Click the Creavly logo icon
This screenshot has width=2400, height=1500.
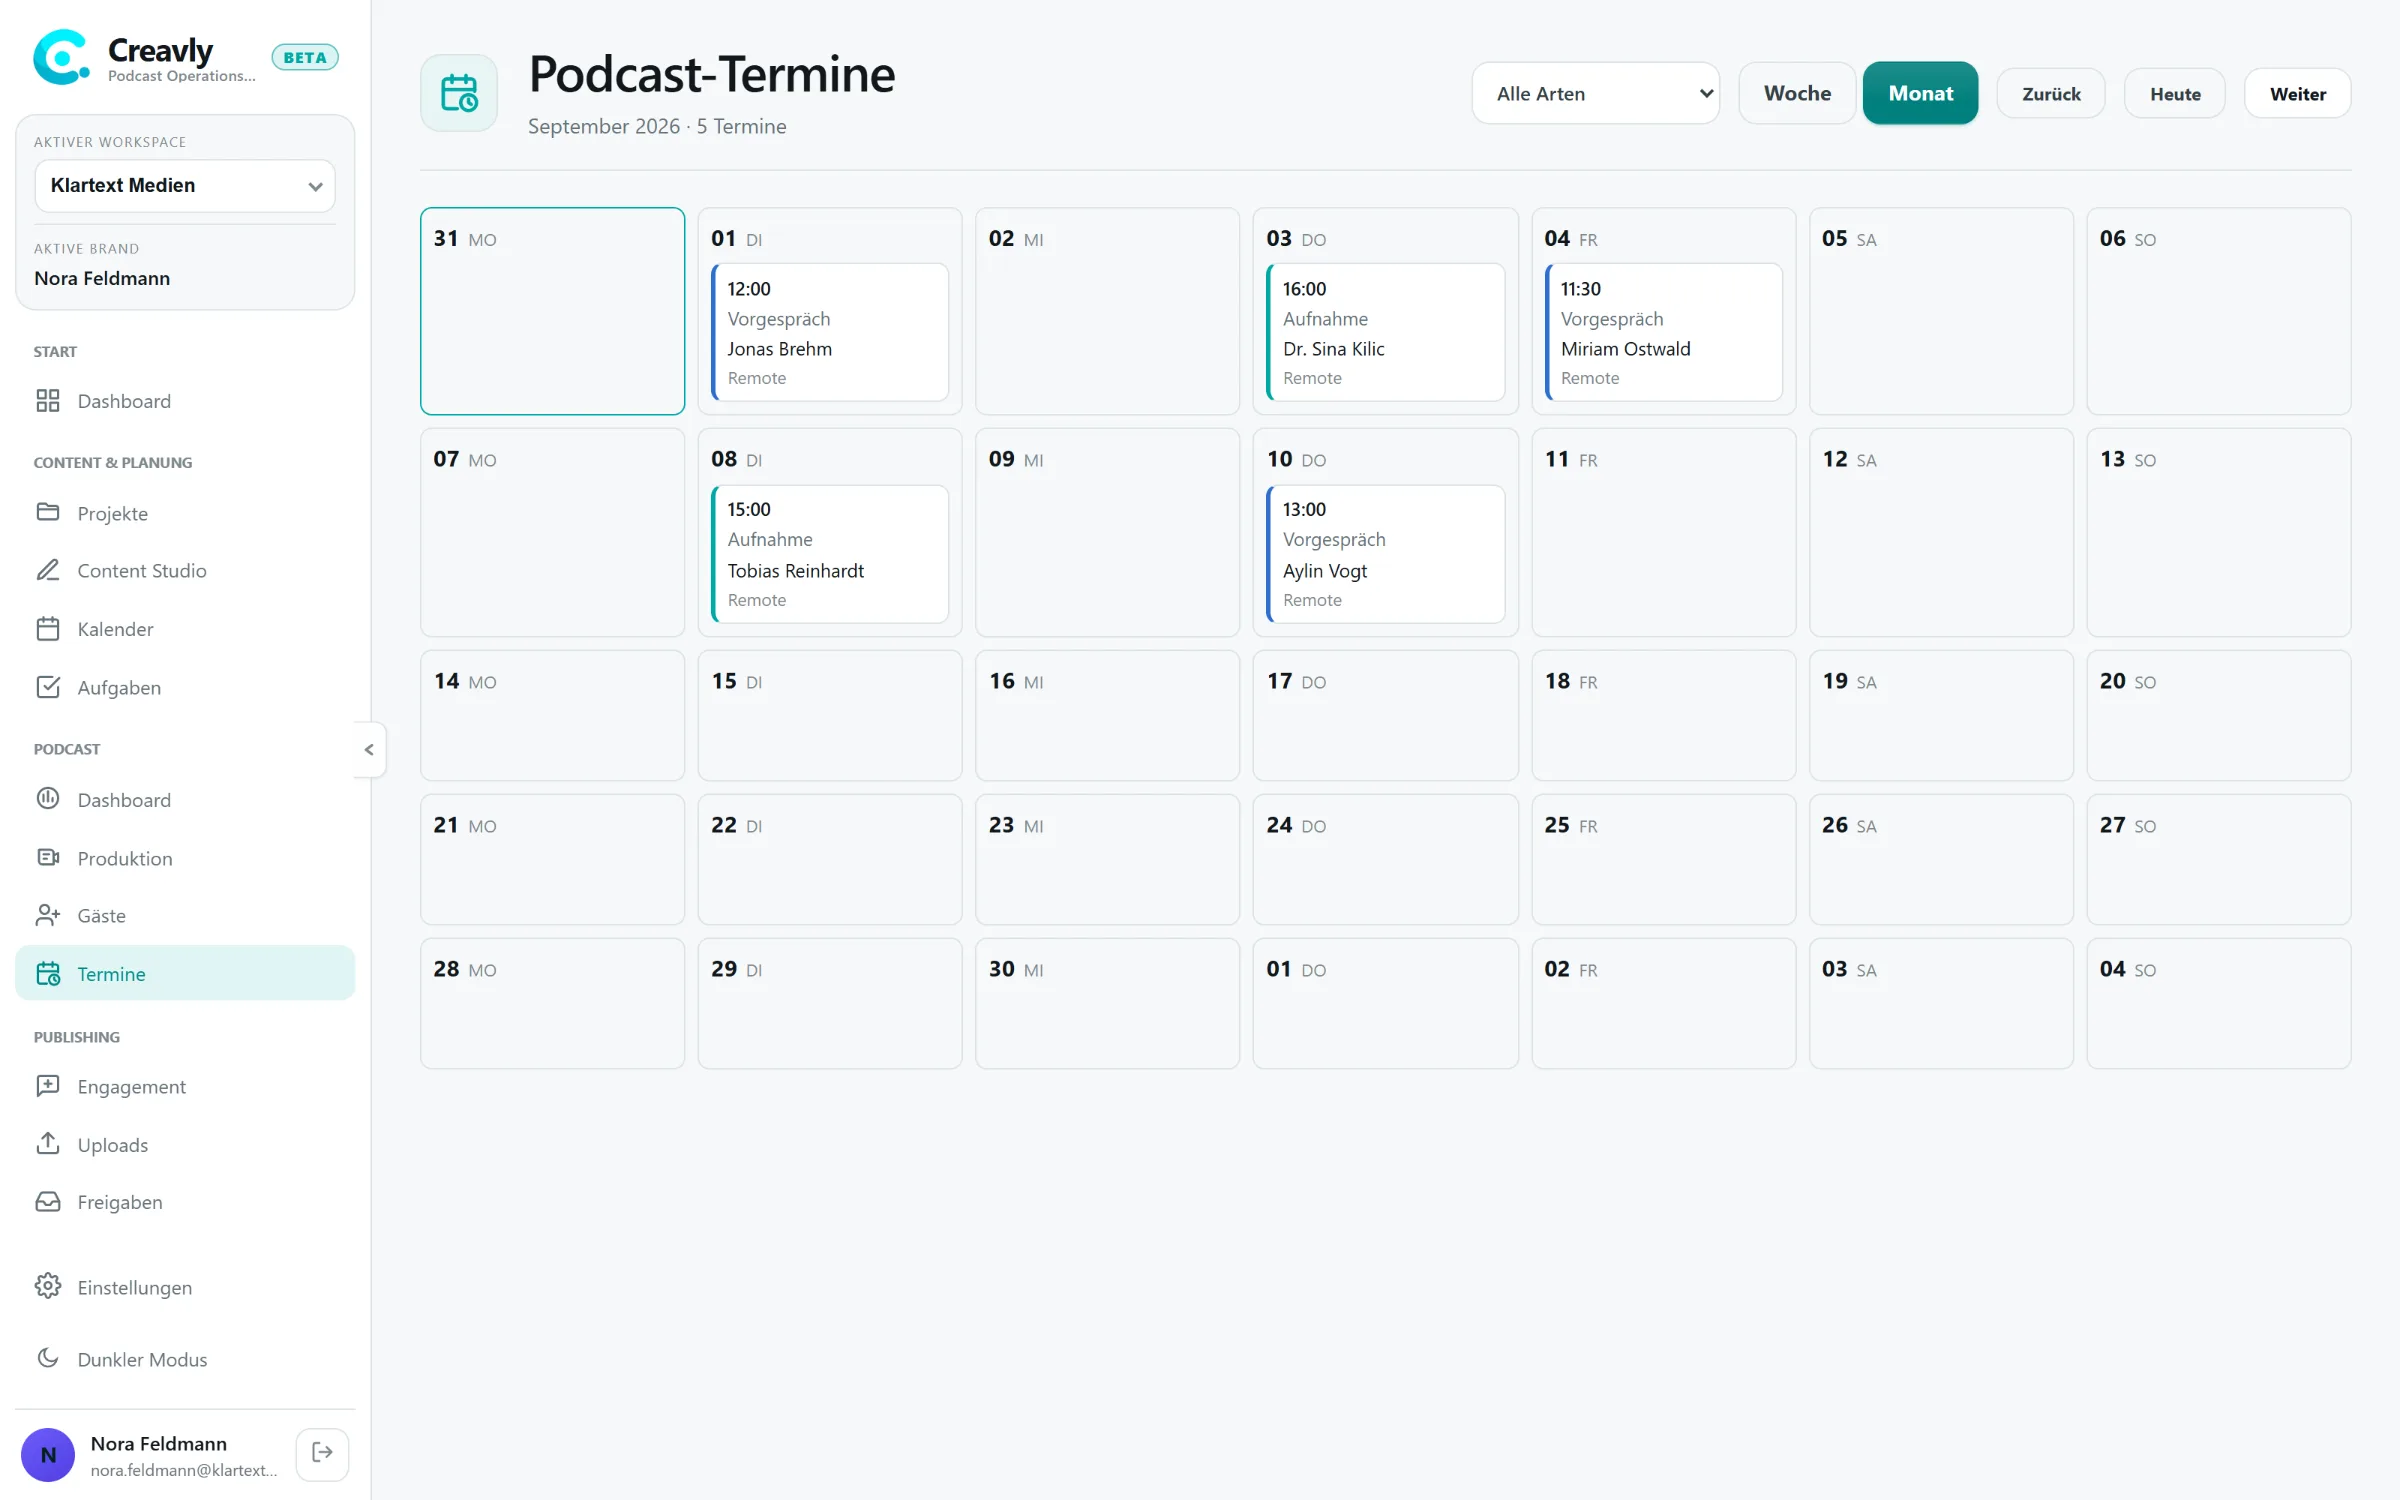coord(62,58)
